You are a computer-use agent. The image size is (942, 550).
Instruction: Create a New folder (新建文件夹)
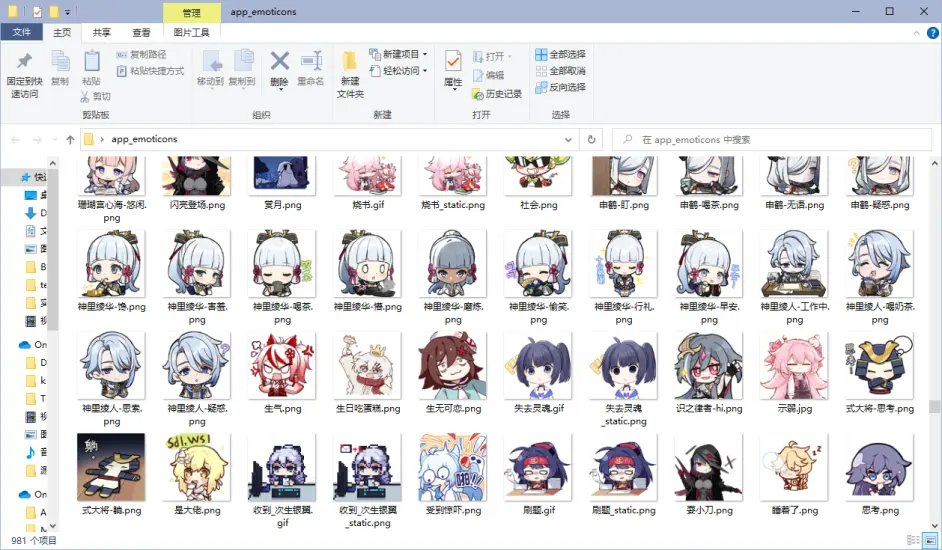tap(350, 73)
